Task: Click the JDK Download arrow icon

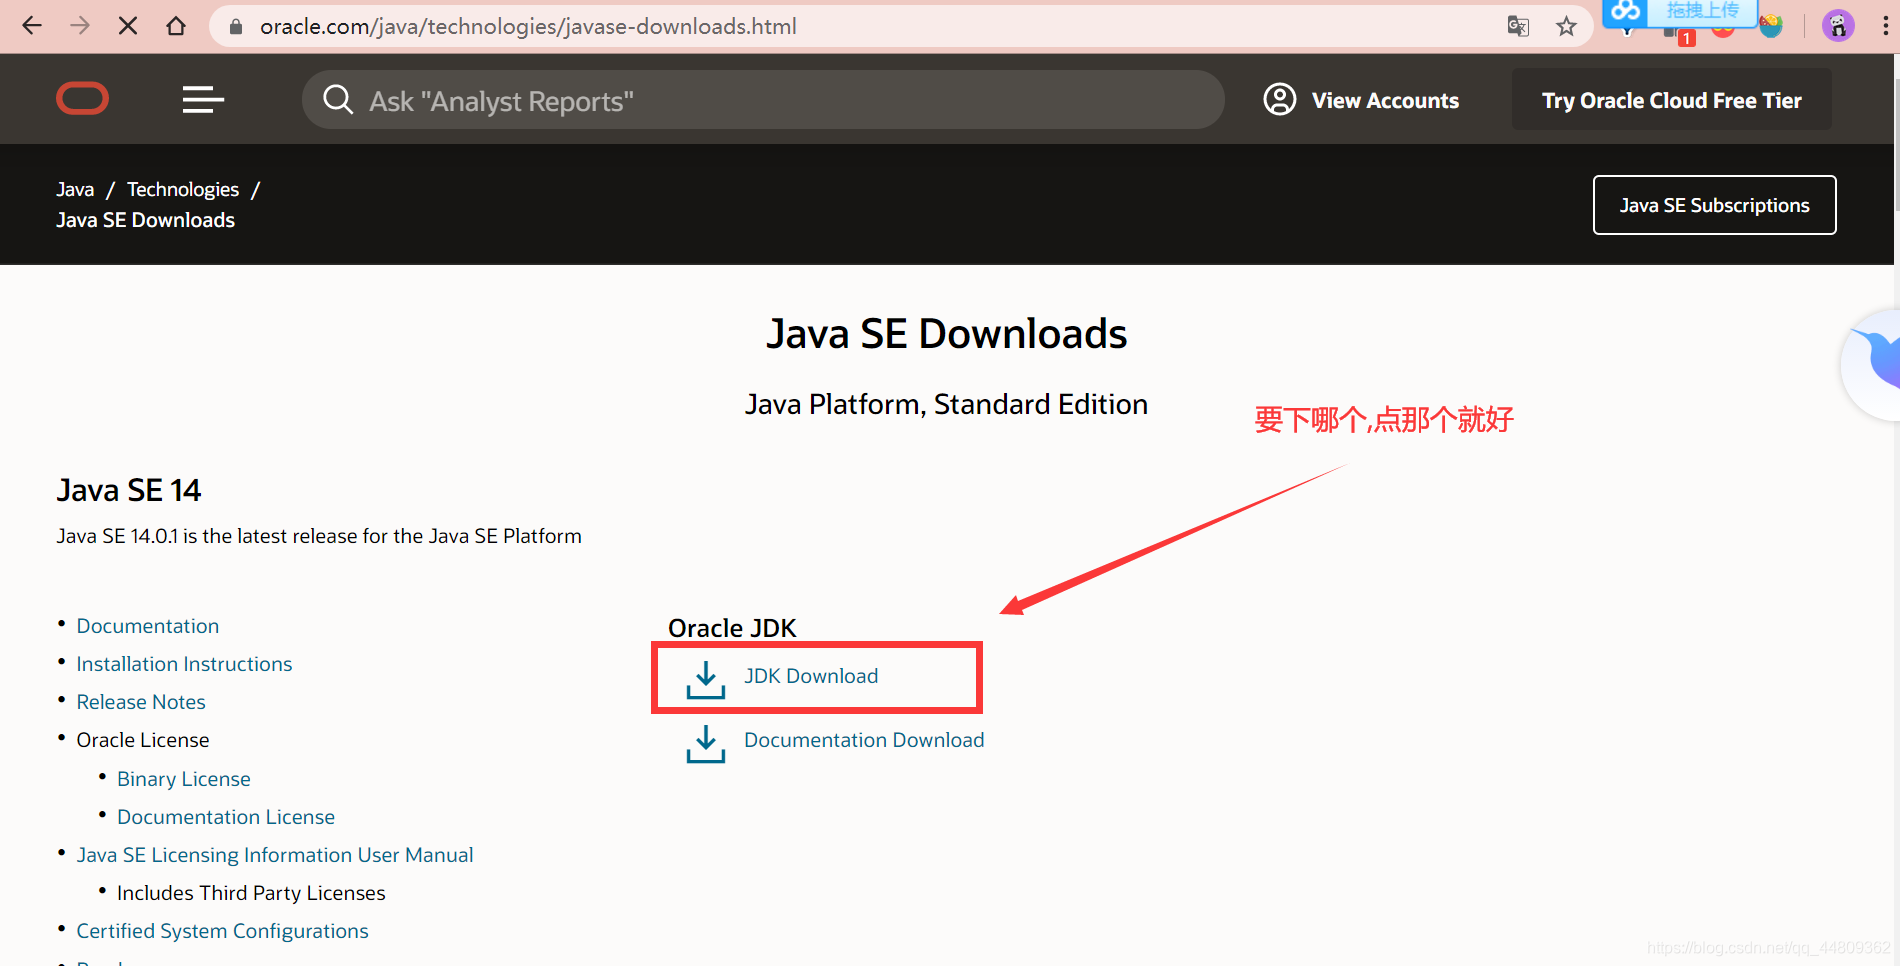Action: [x=706, y=680]
